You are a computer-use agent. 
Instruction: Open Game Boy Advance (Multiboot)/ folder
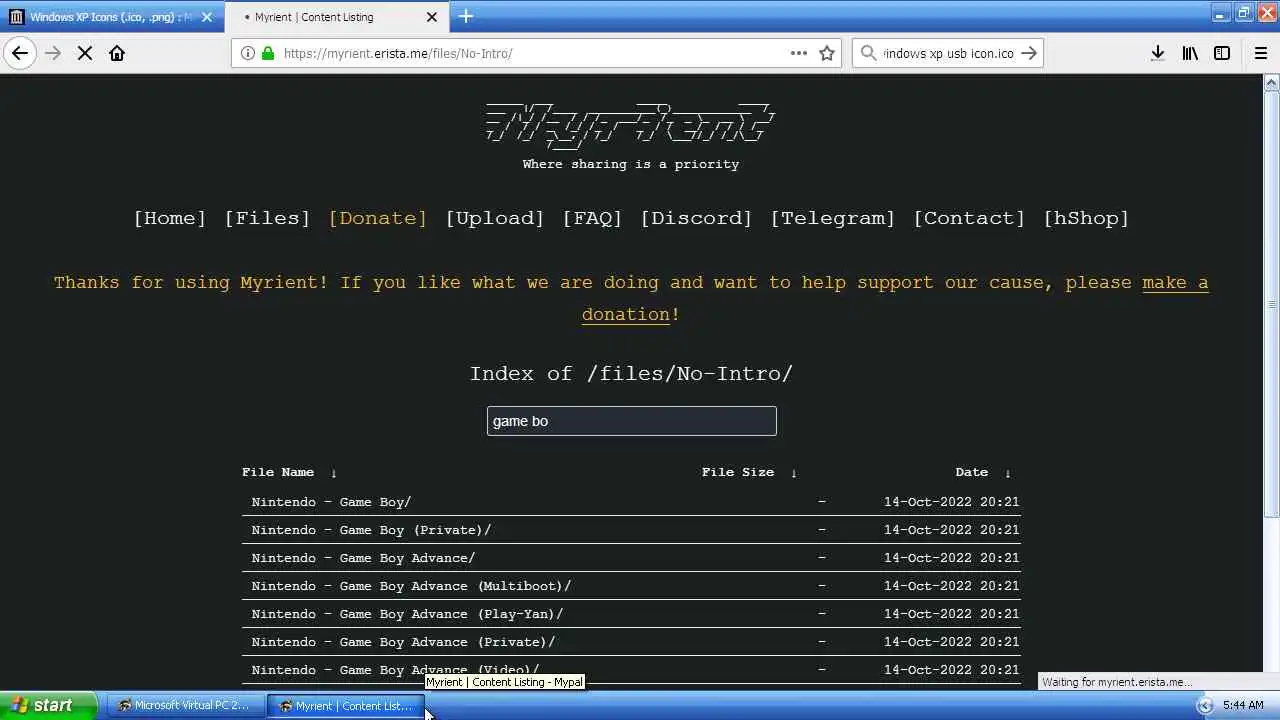(412, 586)
